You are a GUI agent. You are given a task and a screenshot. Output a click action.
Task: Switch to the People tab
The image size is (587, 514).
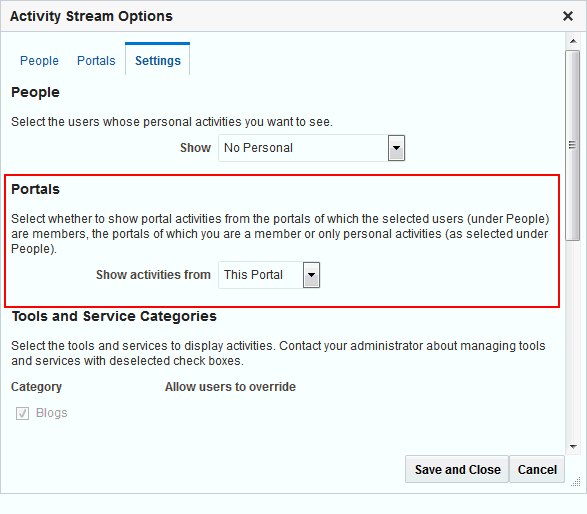(39, 61)
